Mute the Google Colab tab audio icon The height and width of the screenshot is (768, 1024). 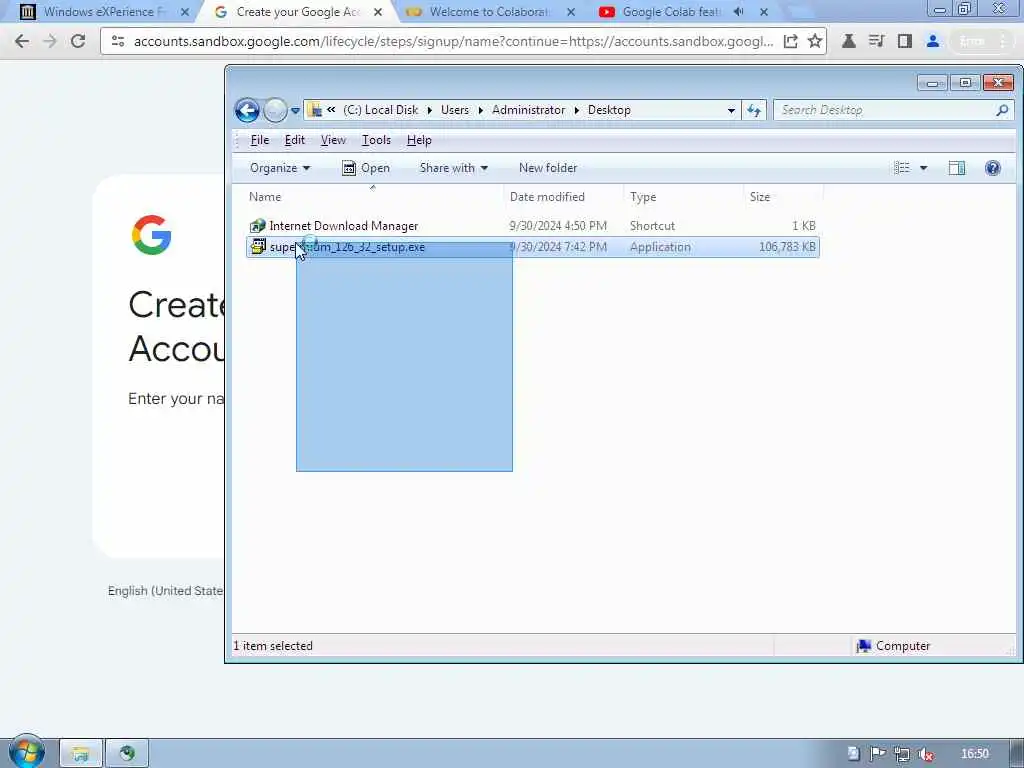tap(739, 12)
